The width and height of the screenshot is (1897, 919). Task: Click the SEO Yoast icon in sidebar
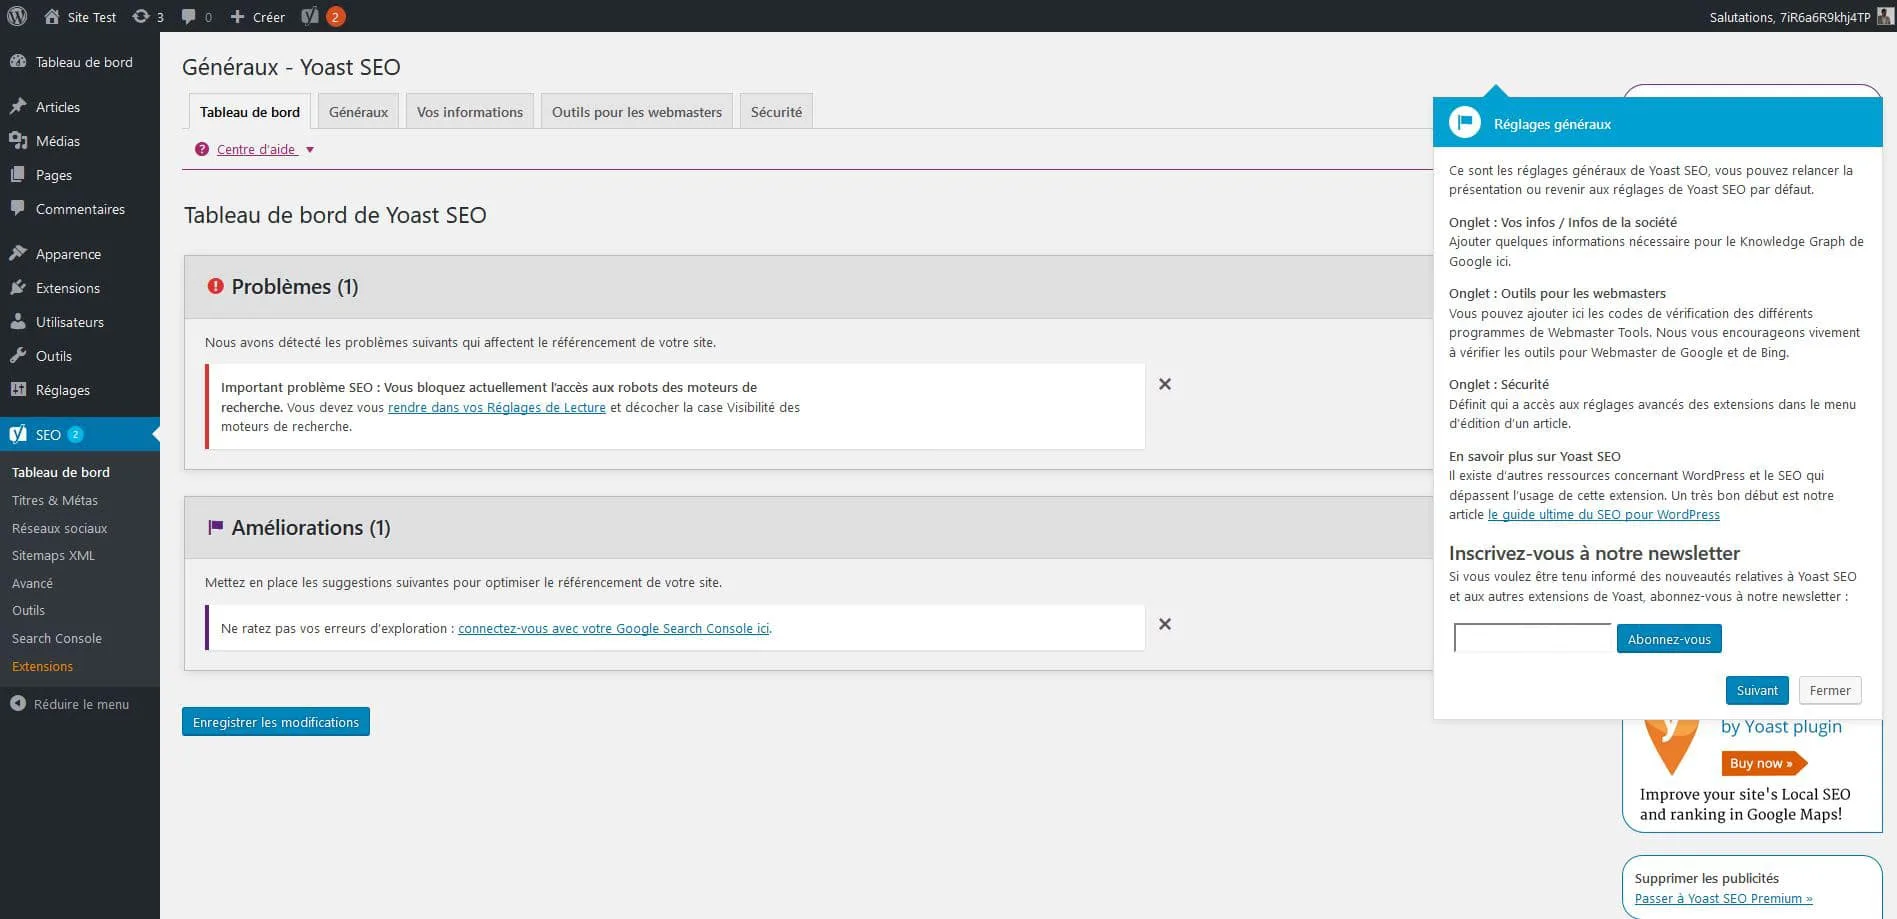pos(18,434)
